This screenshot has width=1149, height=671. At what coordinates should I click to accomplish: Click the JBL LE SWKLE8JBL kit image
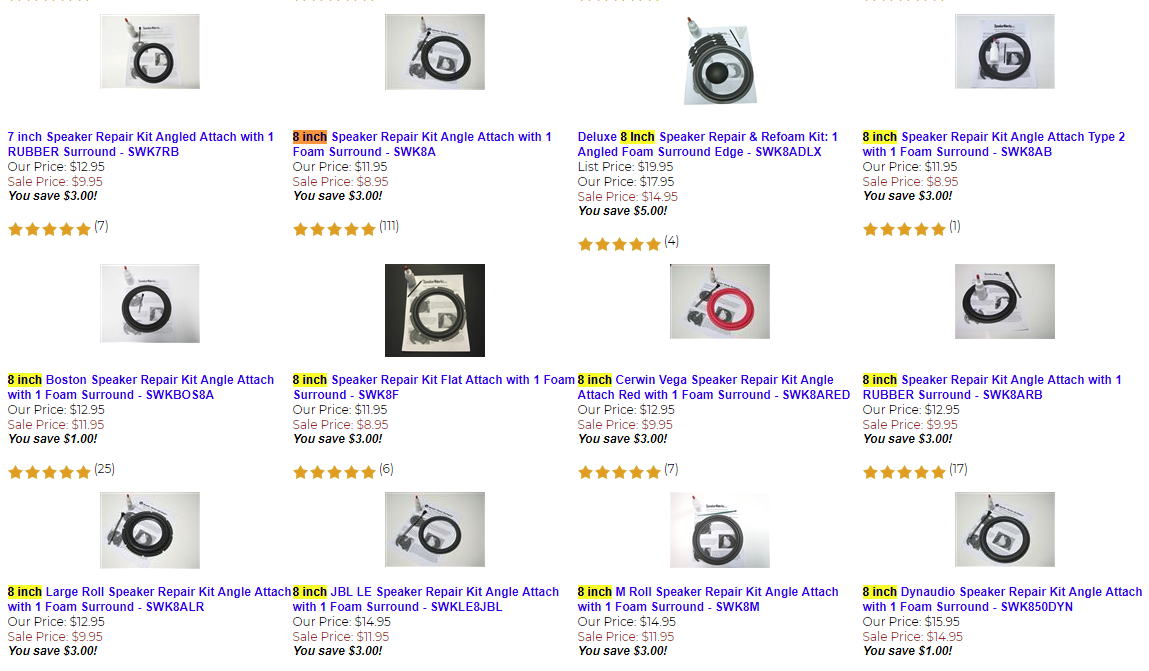pos(435,529)
